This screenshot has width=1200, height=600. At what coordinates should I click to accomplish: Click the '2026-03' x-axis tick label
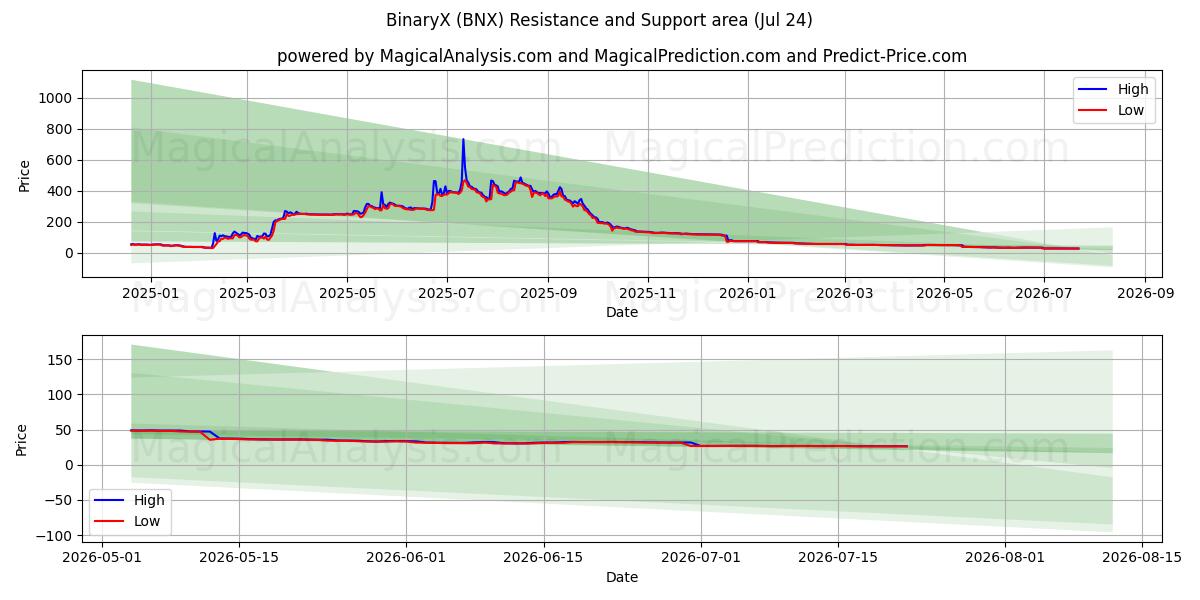(844, 294)
